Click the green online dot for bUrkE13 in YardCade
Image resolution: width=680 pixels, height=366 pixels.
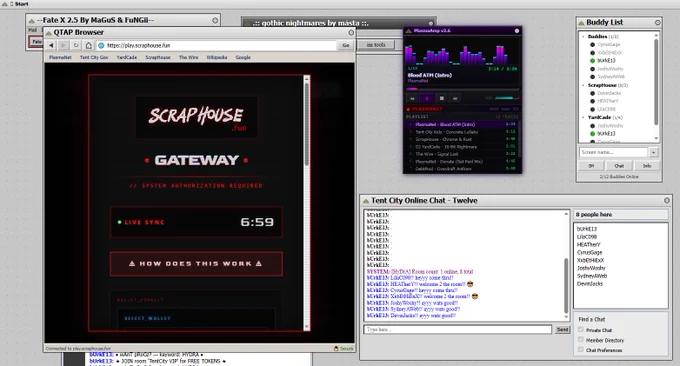(592, 134)
